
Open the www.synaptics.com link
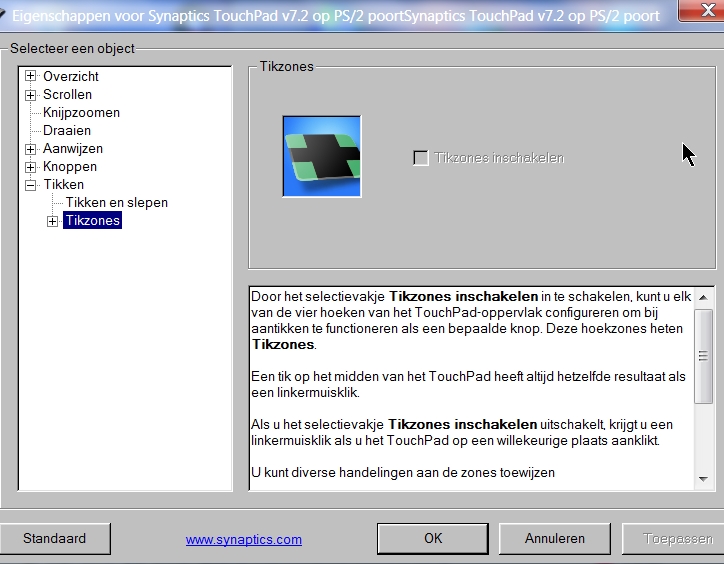click(244, 540)
